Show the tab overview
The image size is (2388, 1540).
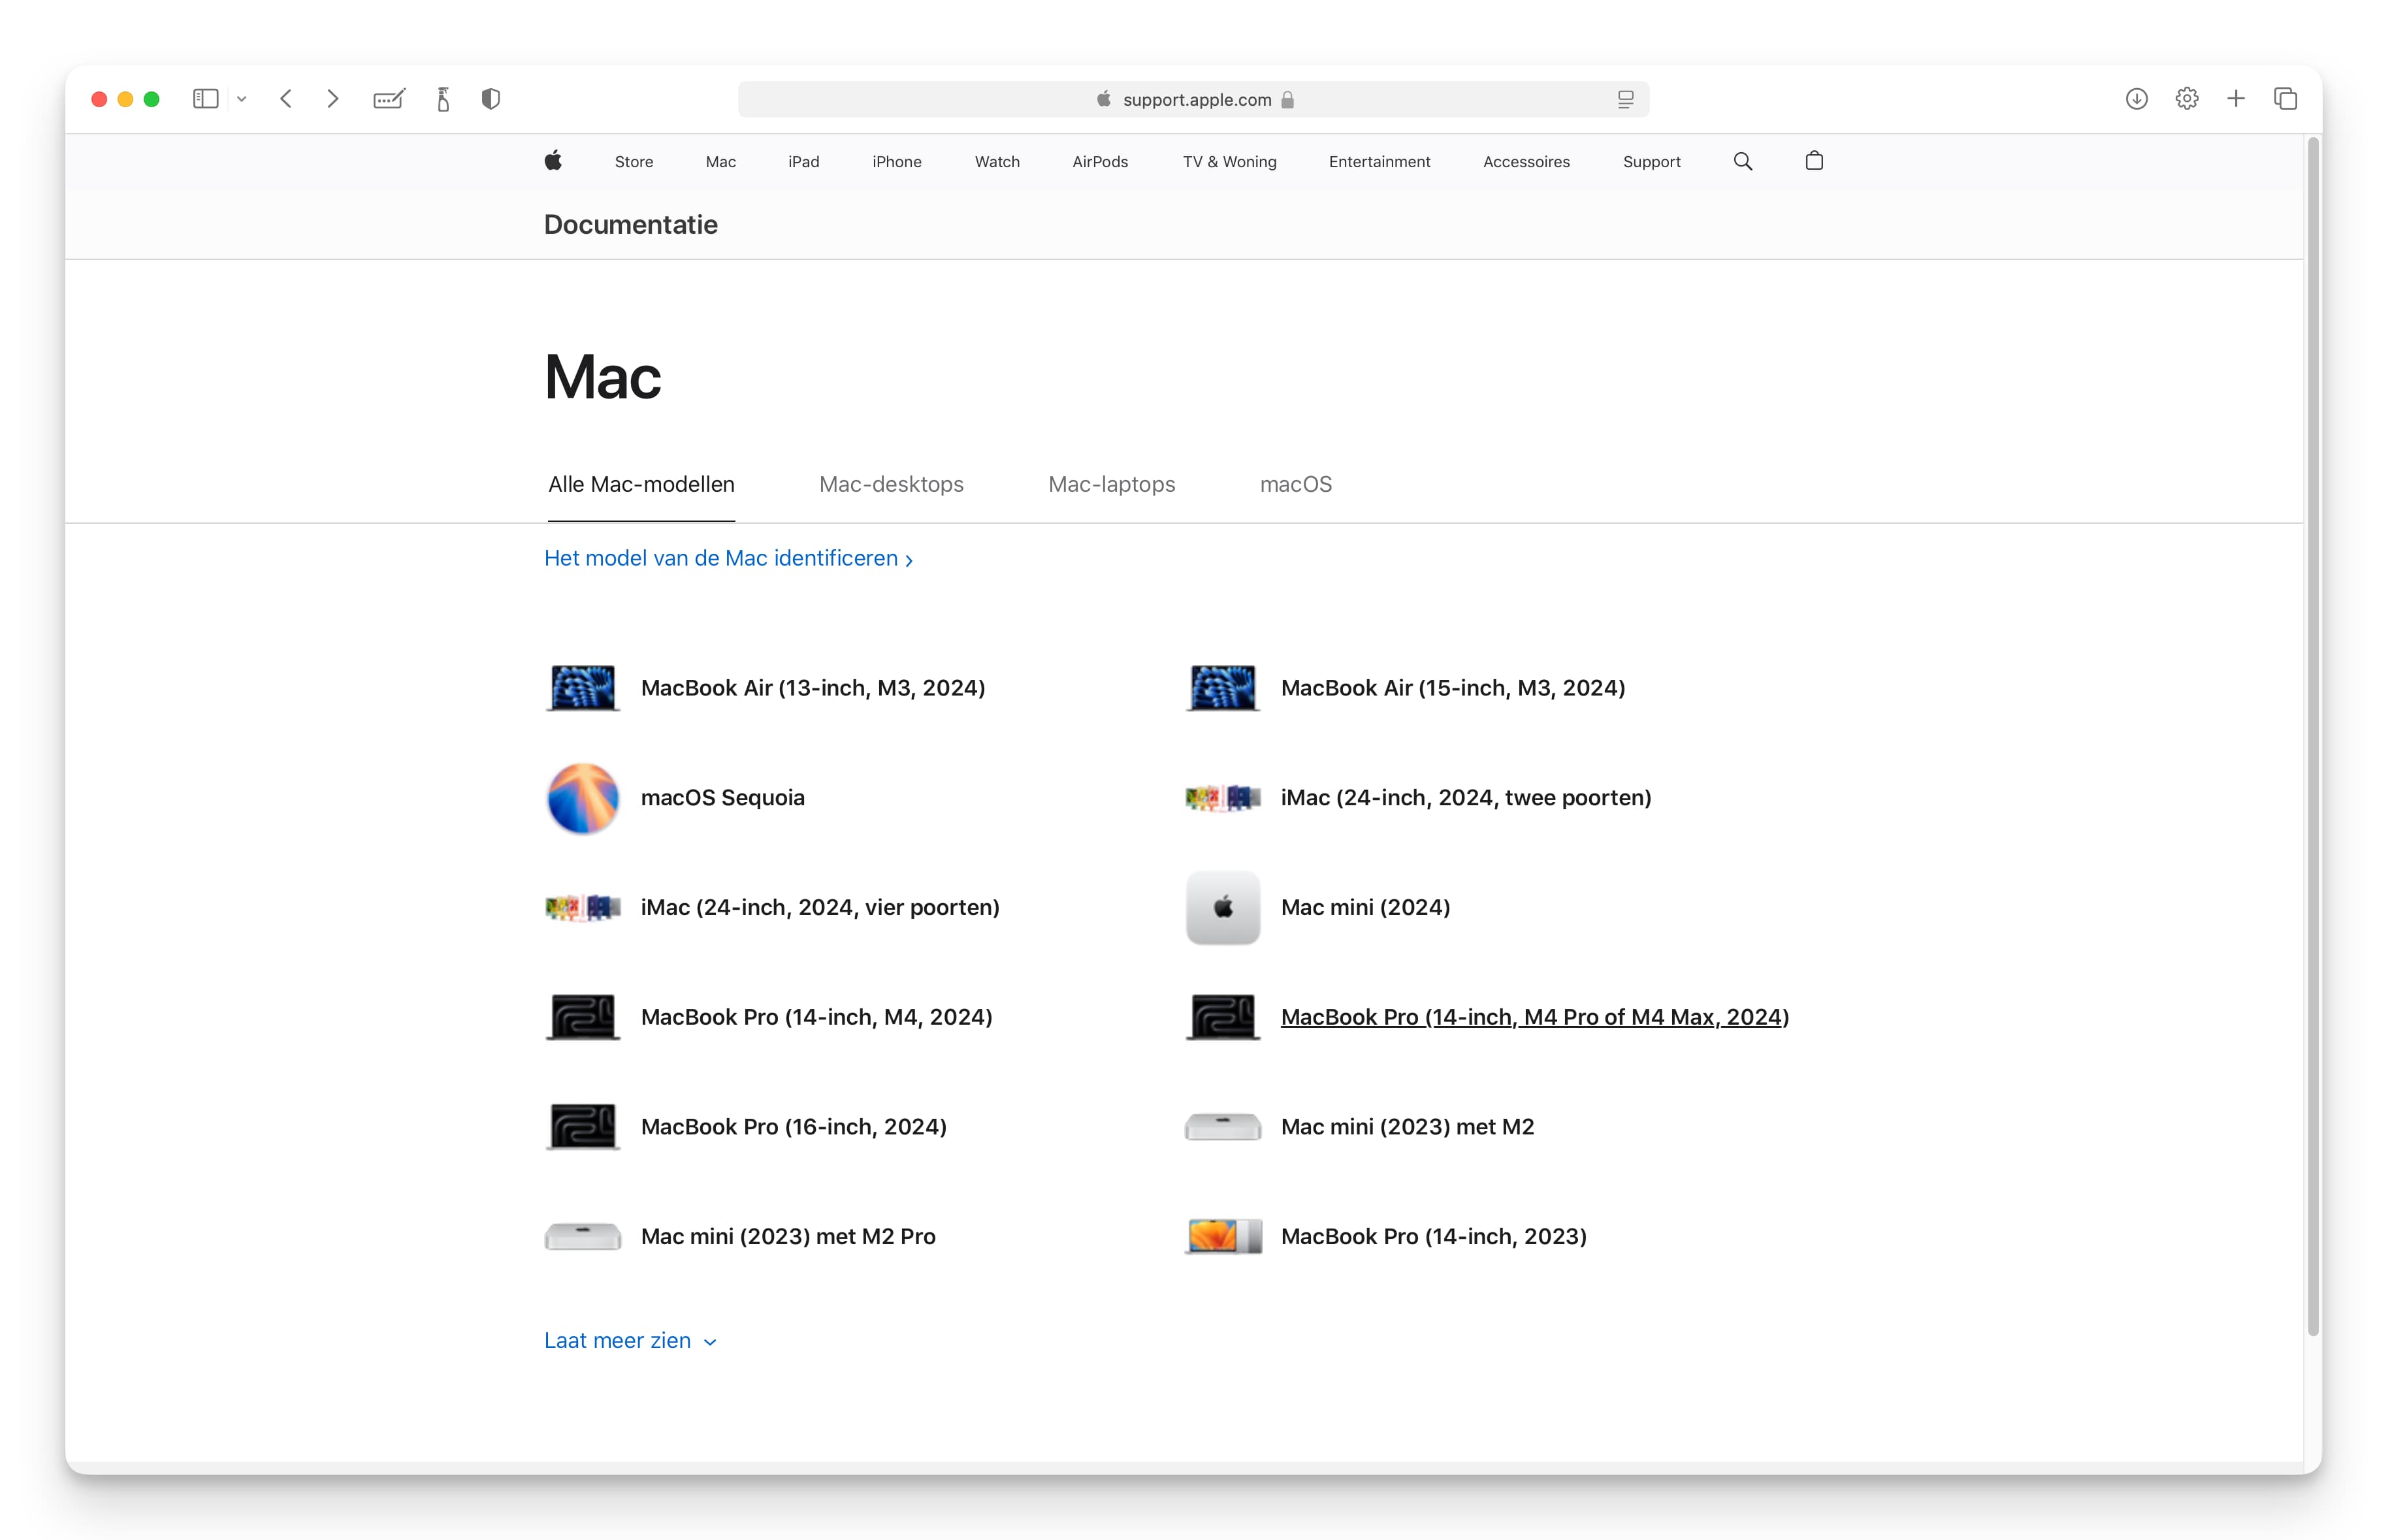click(x=2285, y=99)
